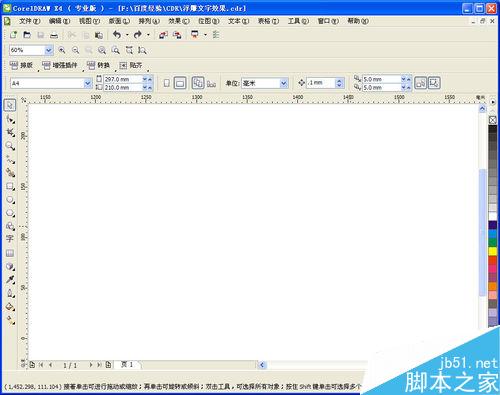Open the Fill bucket tool
This screenshot has width=500, height=395.
click(x=10, y=307)
